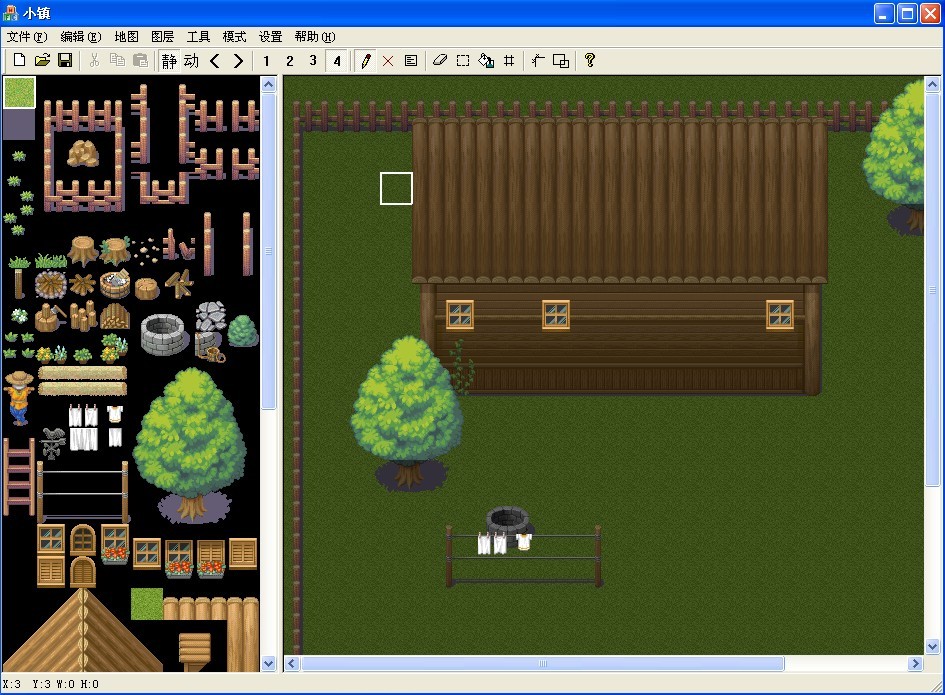Click the overlapping windows icon
945x695 pixels.
pos(561,60)
